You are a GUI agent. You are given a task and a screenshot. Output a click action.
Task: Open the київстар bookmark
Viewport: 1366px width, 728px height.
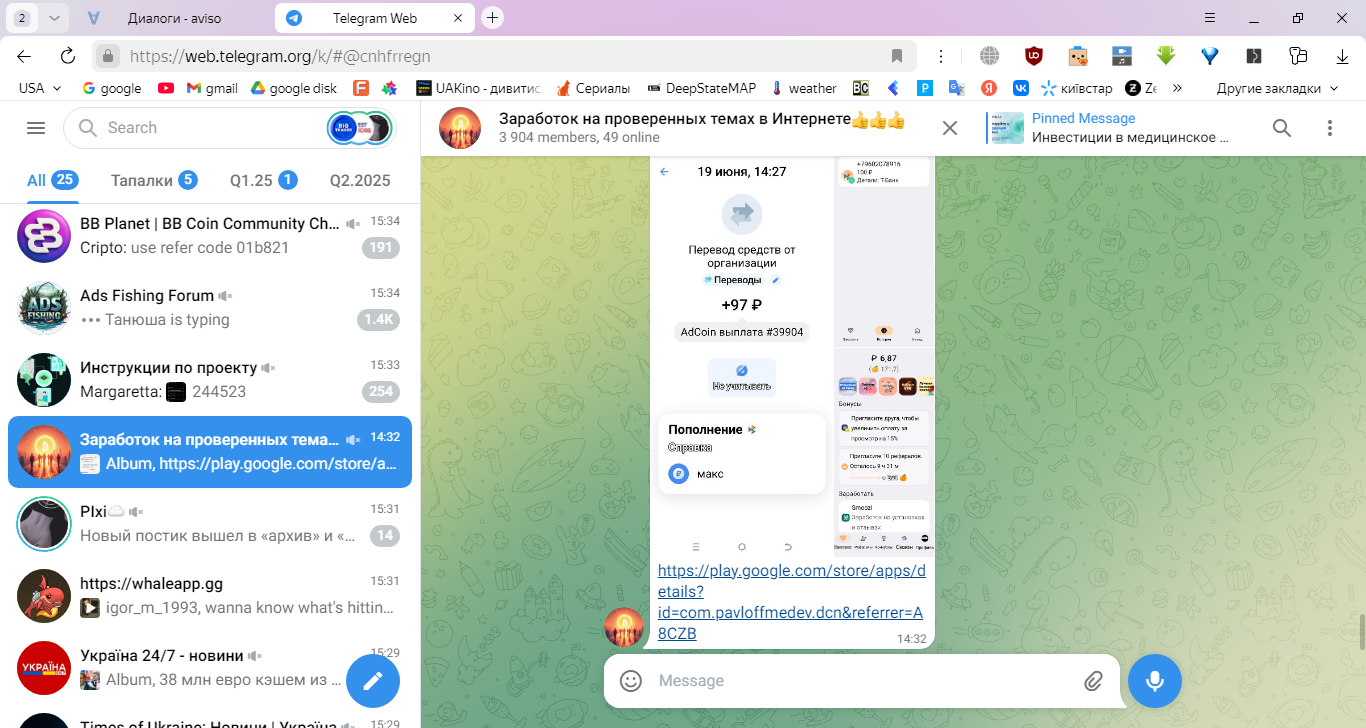tap(1077, 88)
